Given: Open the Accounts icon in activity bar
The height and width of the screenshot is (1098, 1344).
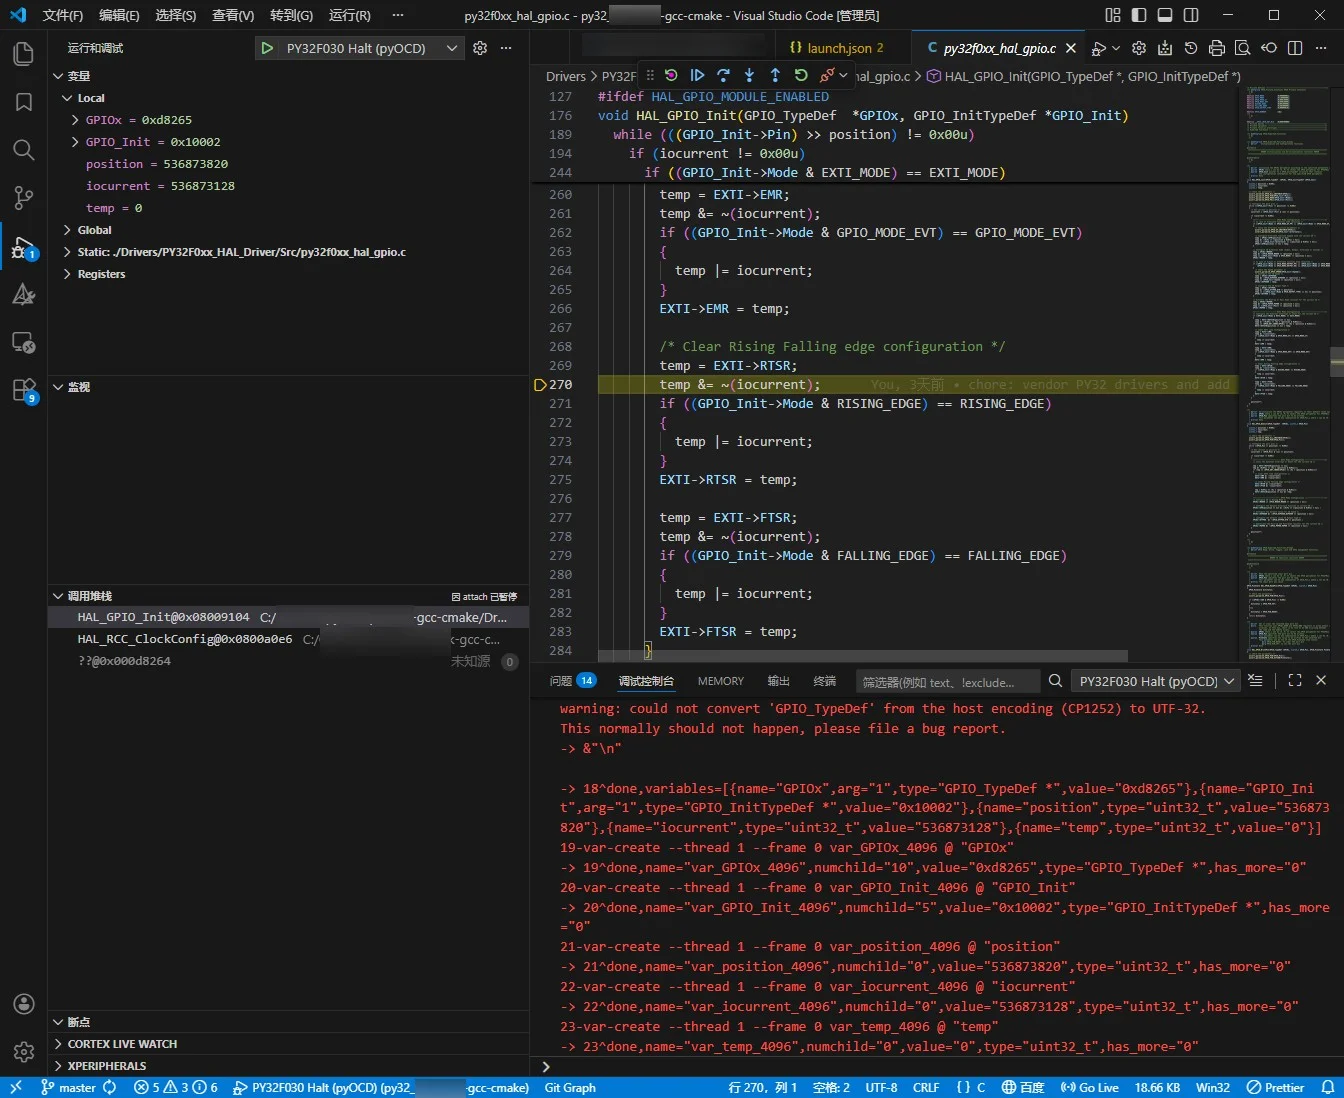Looking at the screenshot, I should [x=23, y=1004].
